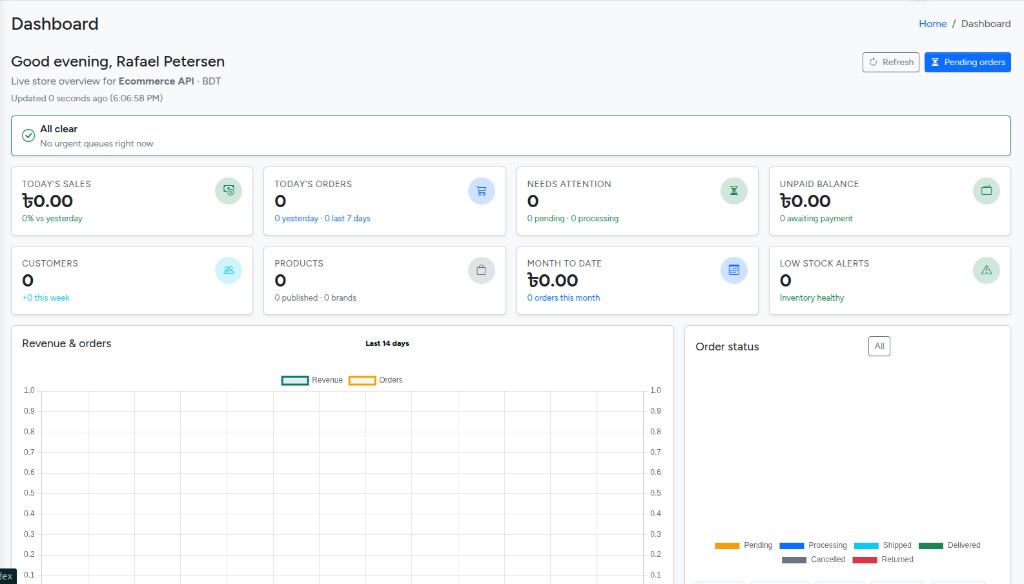Click the Low Stock Alerts card heading
This screenshot has width=1024, height=584.
point(824,263)
